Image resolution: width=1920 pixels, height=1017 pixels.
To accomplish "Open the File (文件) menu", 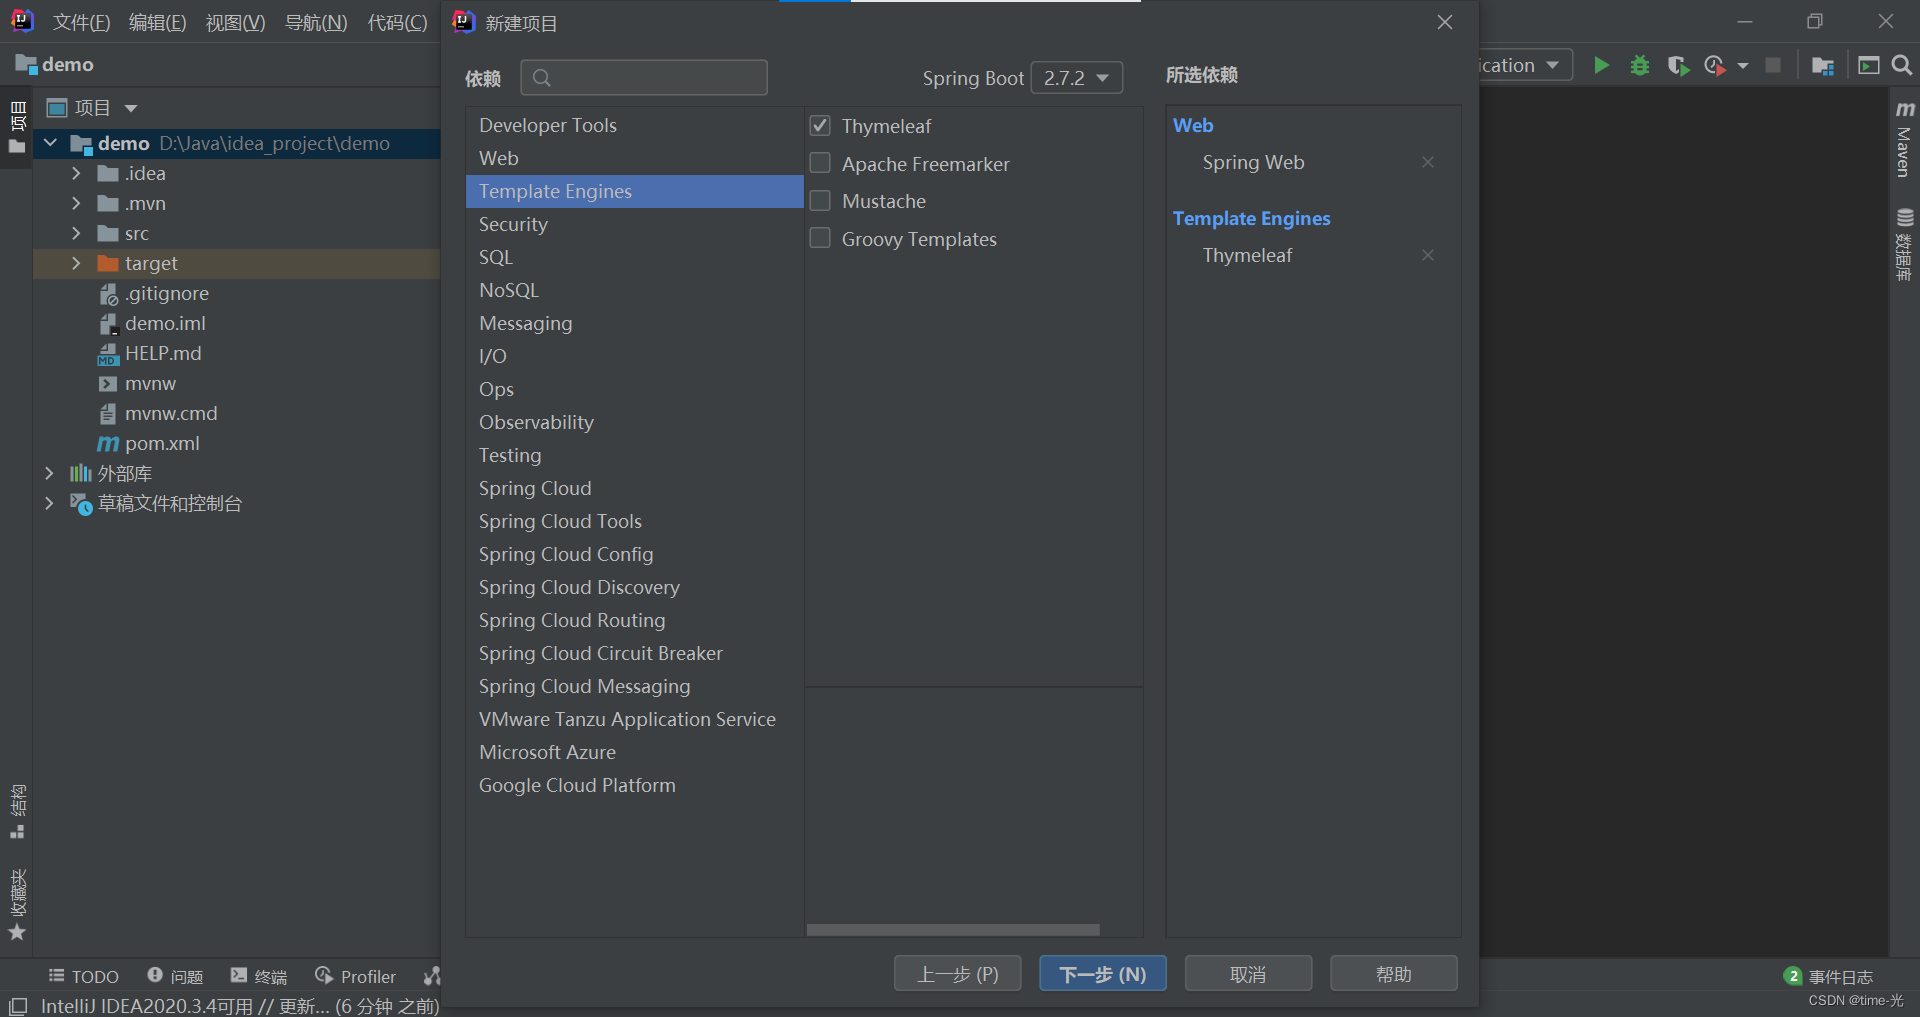I will pyautogui.click(x=81, y=22).
